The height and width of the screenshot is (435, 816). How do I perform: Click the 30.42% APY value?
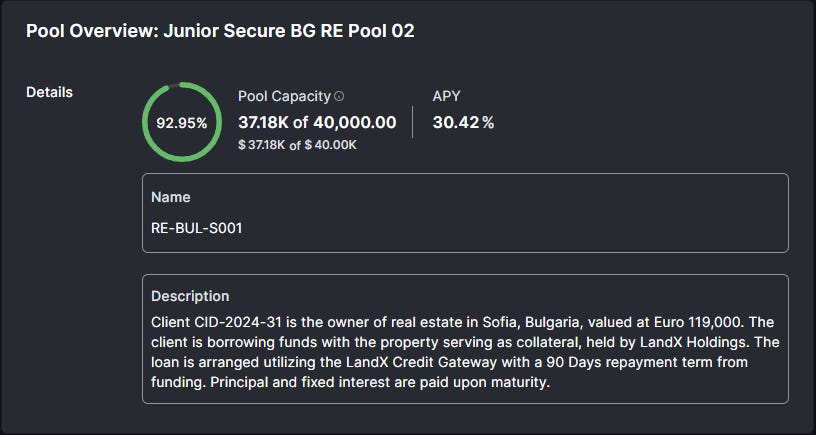tap(463, 123)
